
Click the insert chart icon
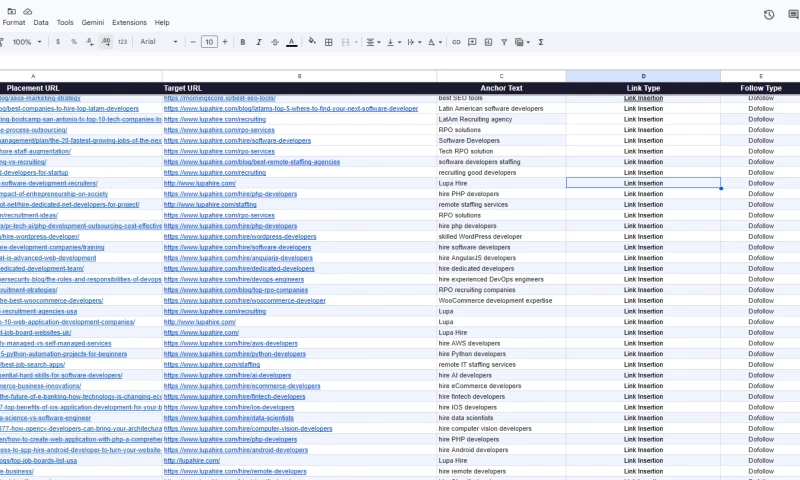(x=488, y=42)
